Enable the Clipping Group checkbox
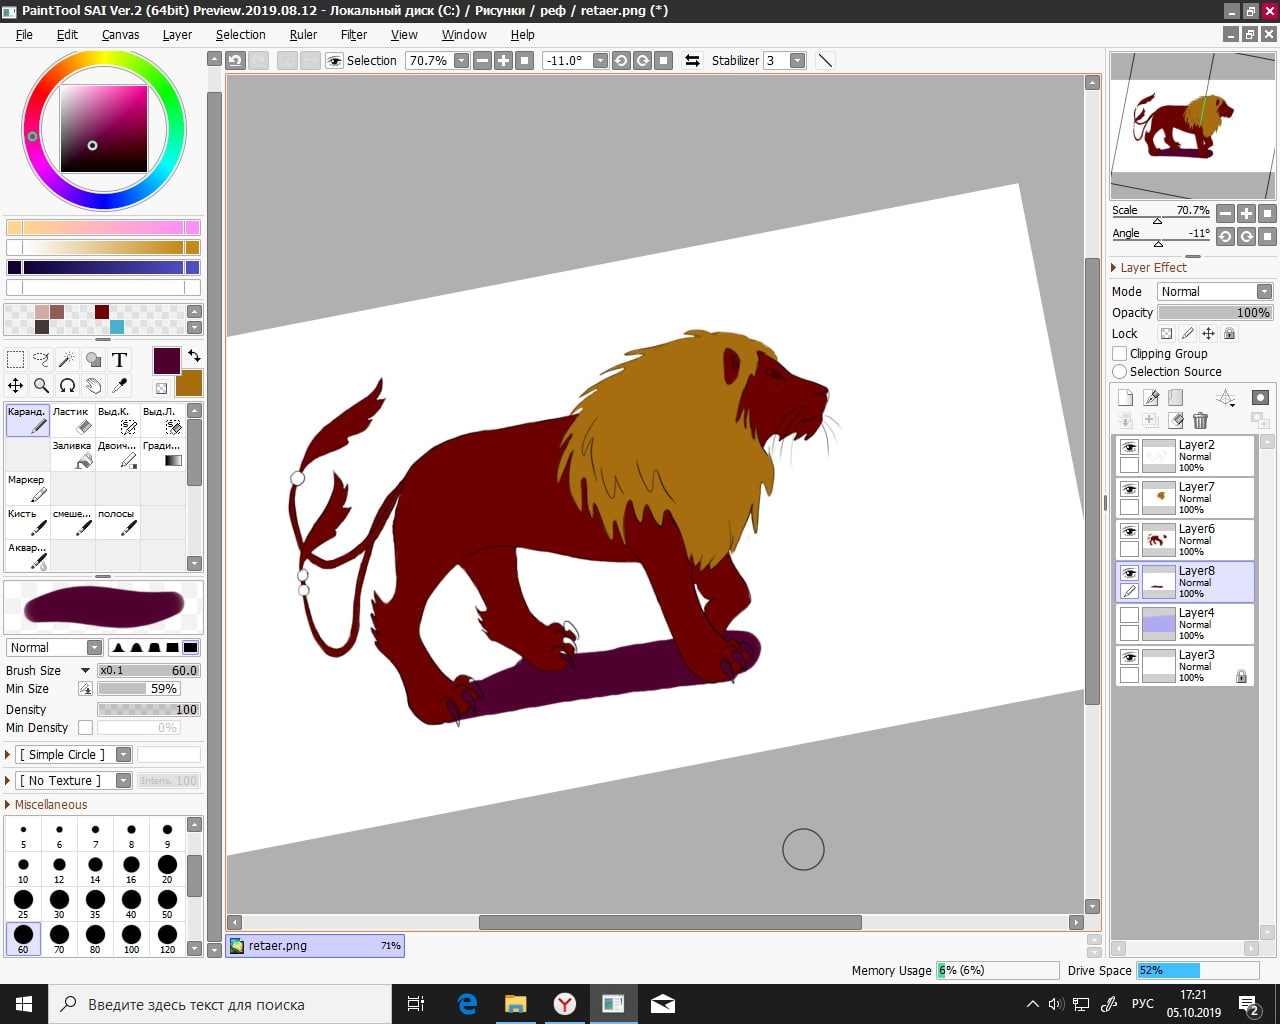Screen dimensions: 1280x1024 coord(1120,354)
